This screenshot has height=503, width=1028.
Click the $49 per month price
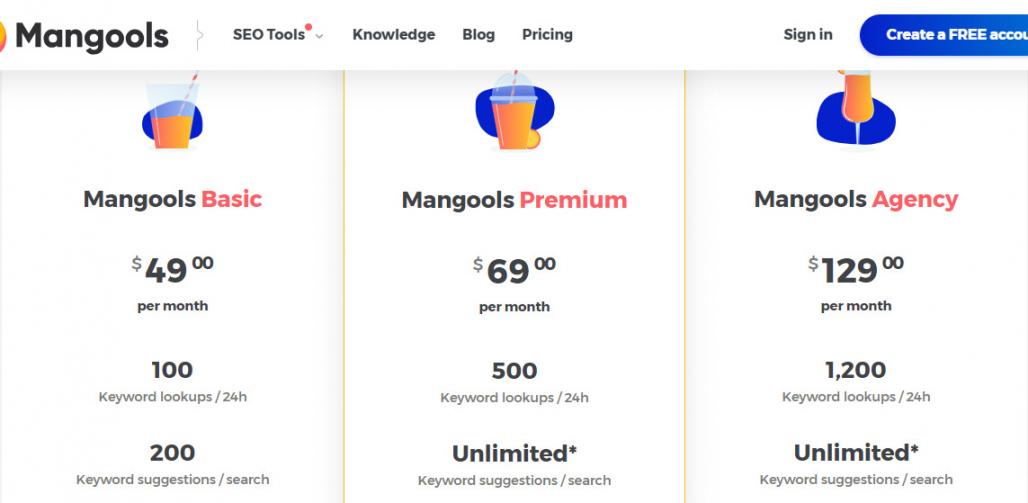(172, 270)
